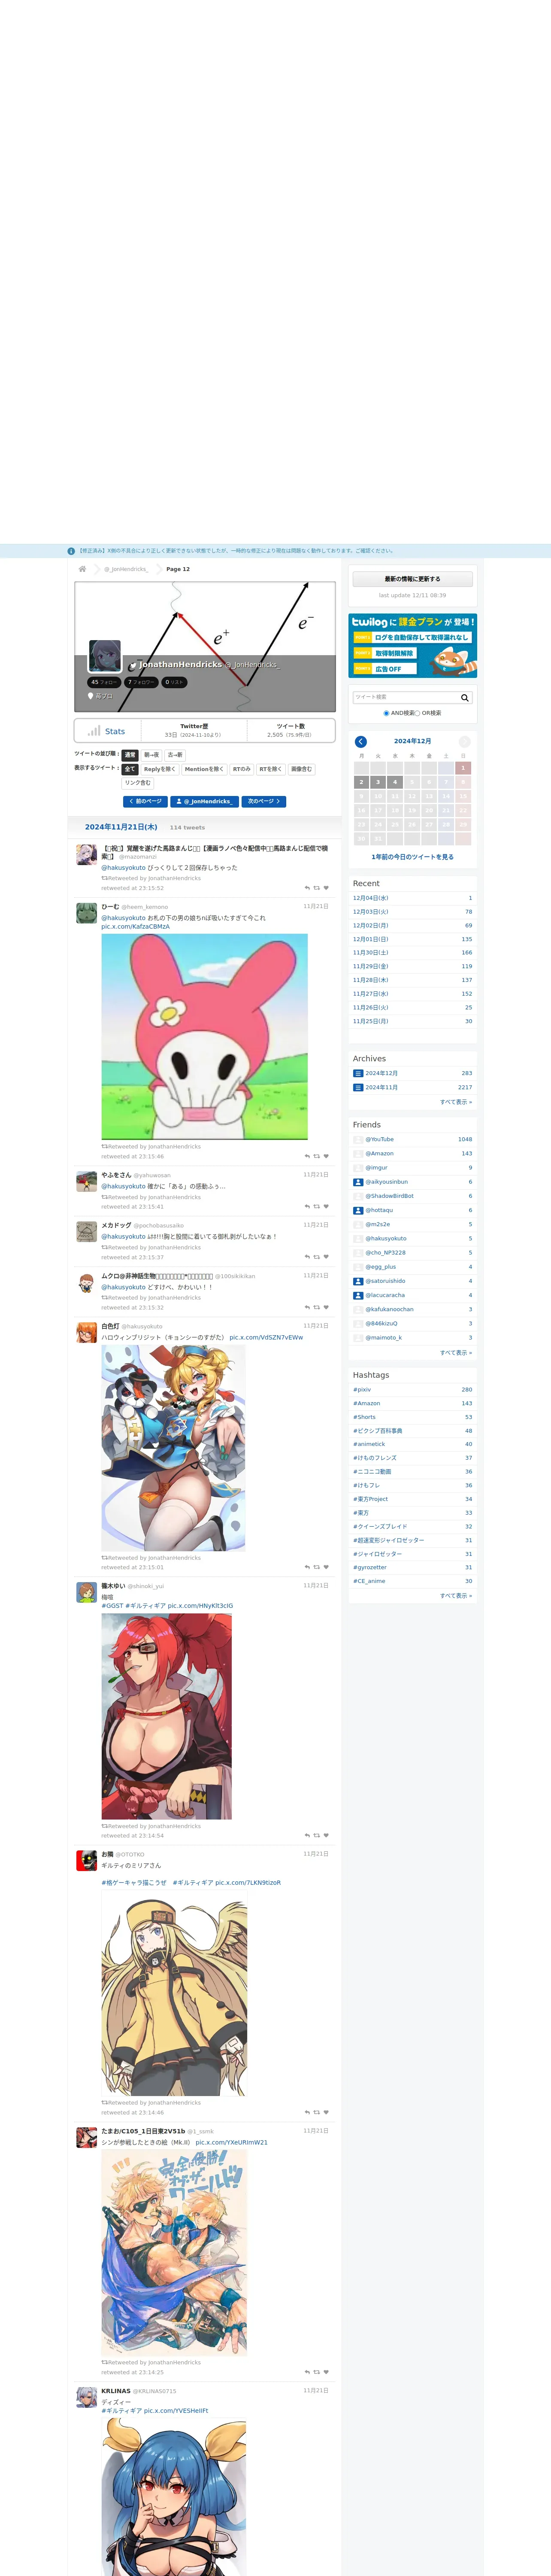This screenshot has height=2576, width=551.
Task: Show all Friends with すべて表示
Action: 456,1352
